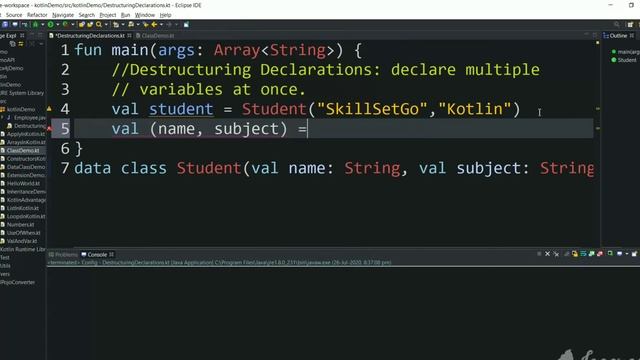Toggle Scroll Lock in Console toolbar
640x360 pixels.
tap(575, 254)
